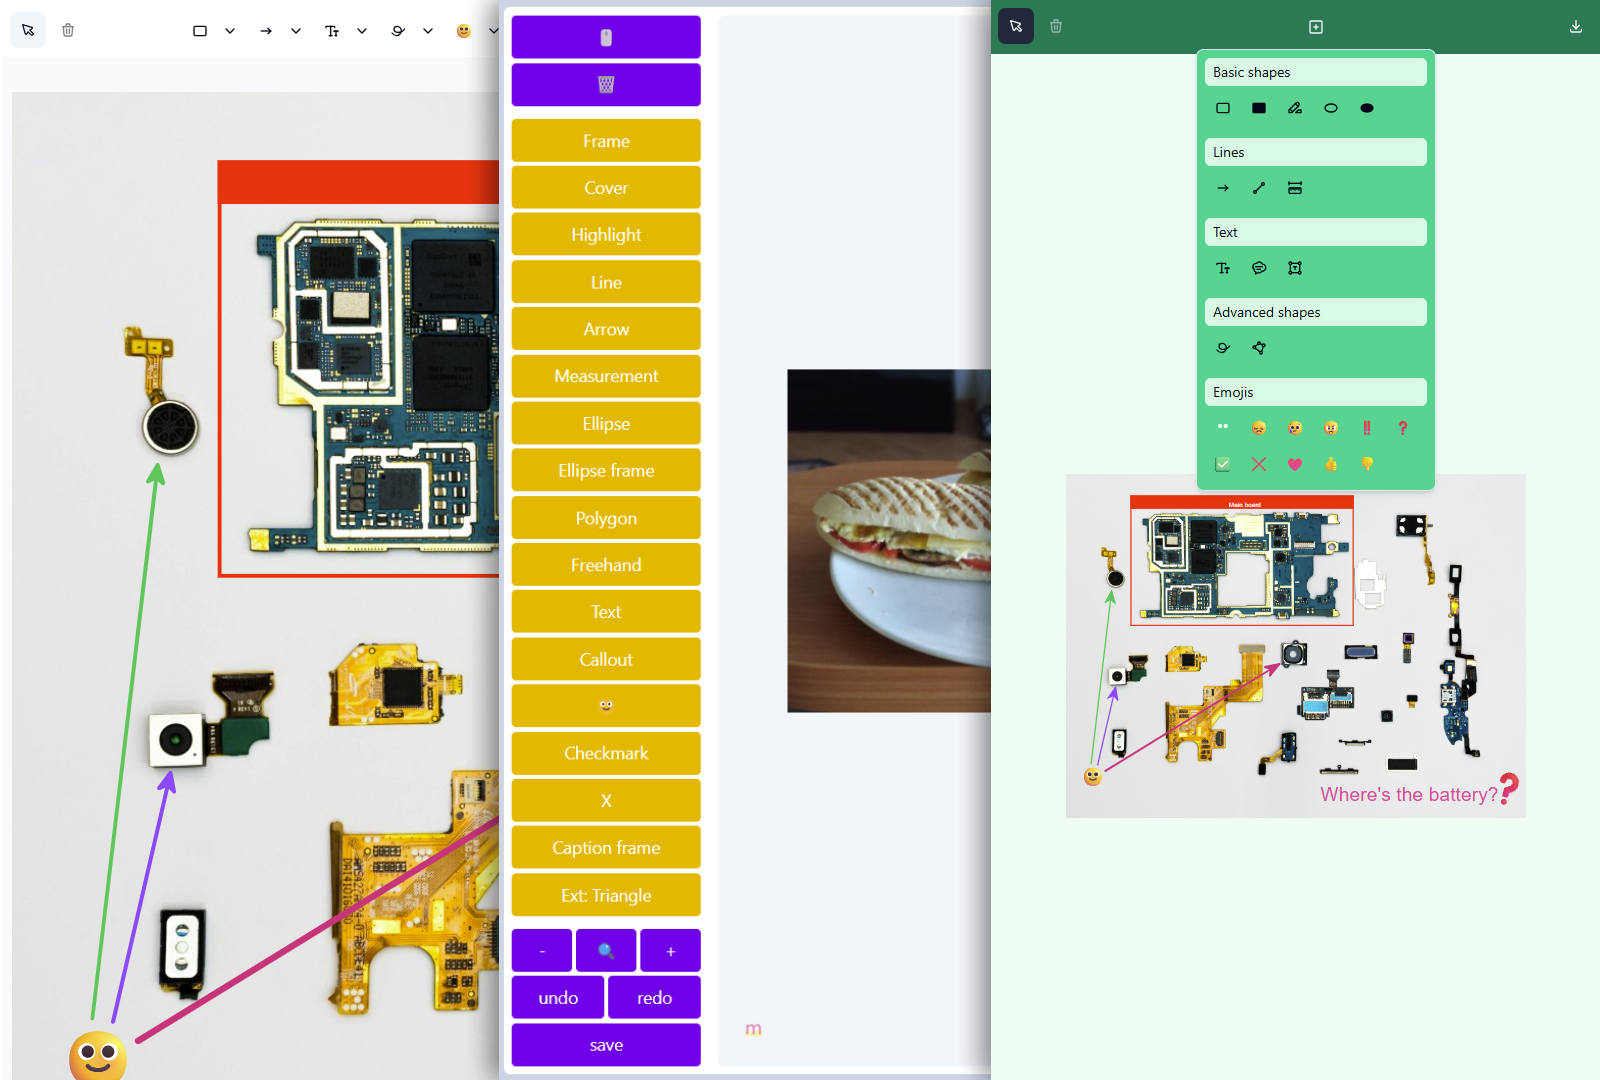Screen dimensions: 1600x1080
Task: Activate the select cursor in green toolbar
Action: pos(1016,27)
